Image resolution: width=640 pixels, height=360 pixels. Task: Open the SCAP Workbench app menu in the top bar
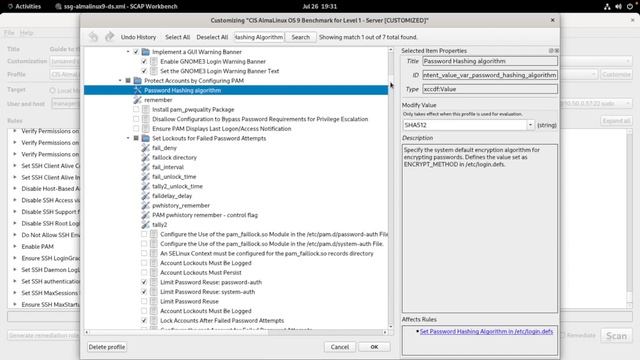point(116,7)
